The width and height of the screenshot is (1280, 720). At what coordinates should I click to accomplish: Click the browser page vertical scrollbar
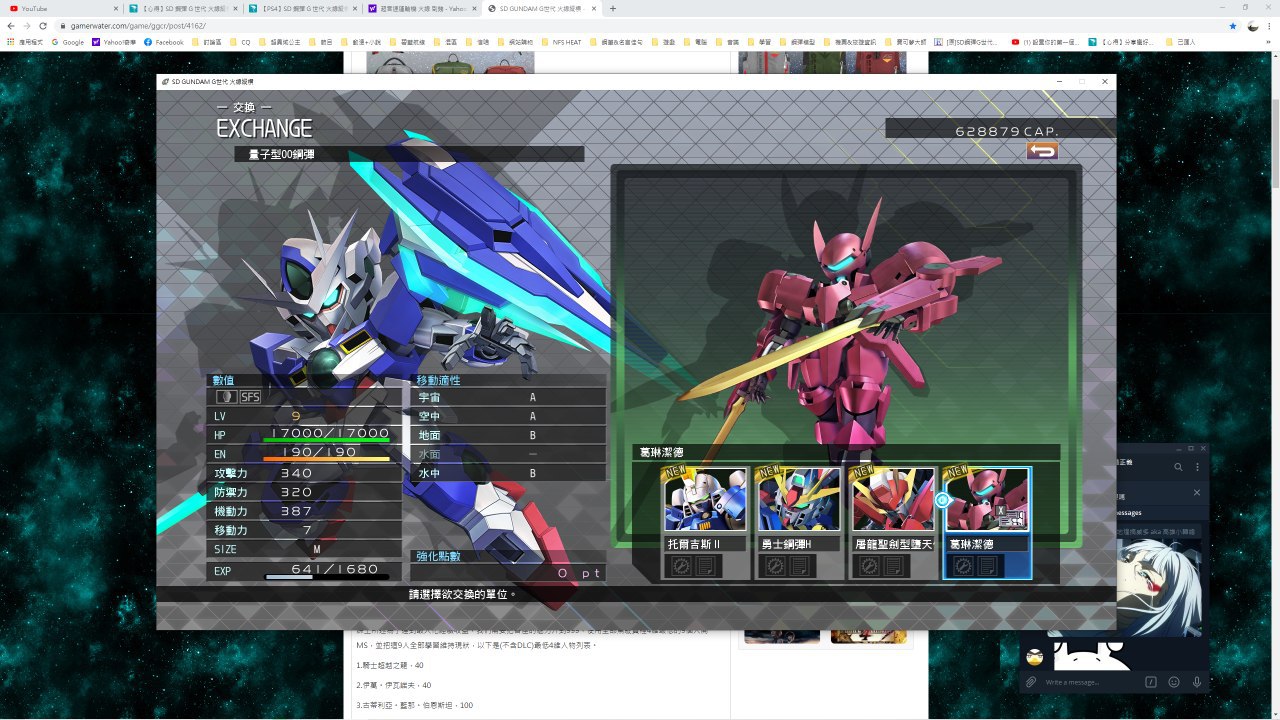(1274, 140)
